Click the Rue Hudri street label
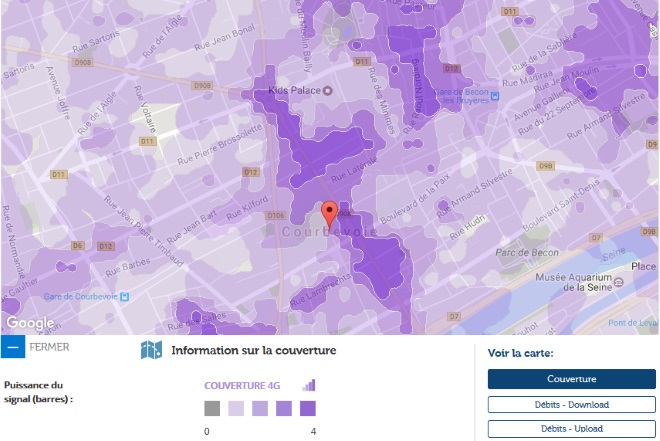 pos(467,228)
